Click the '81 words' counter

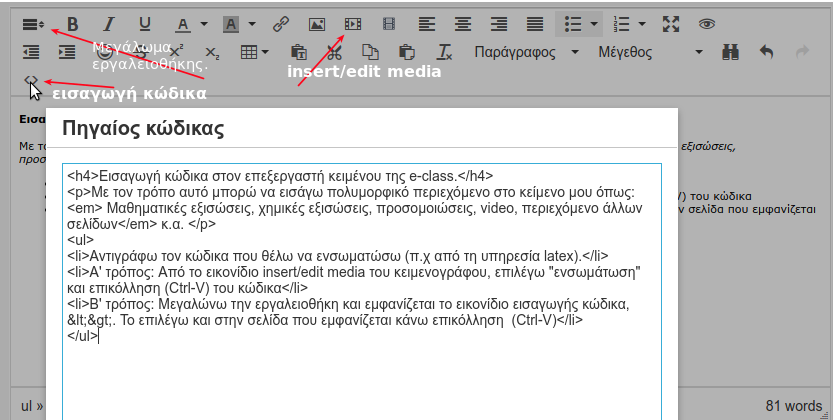(x=794, y=406)
